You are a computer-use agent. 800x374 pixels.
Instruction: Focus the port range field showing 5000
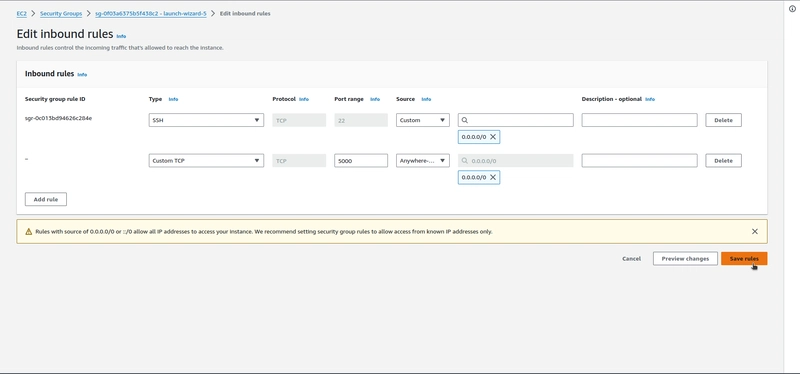[x=361, y=161]
